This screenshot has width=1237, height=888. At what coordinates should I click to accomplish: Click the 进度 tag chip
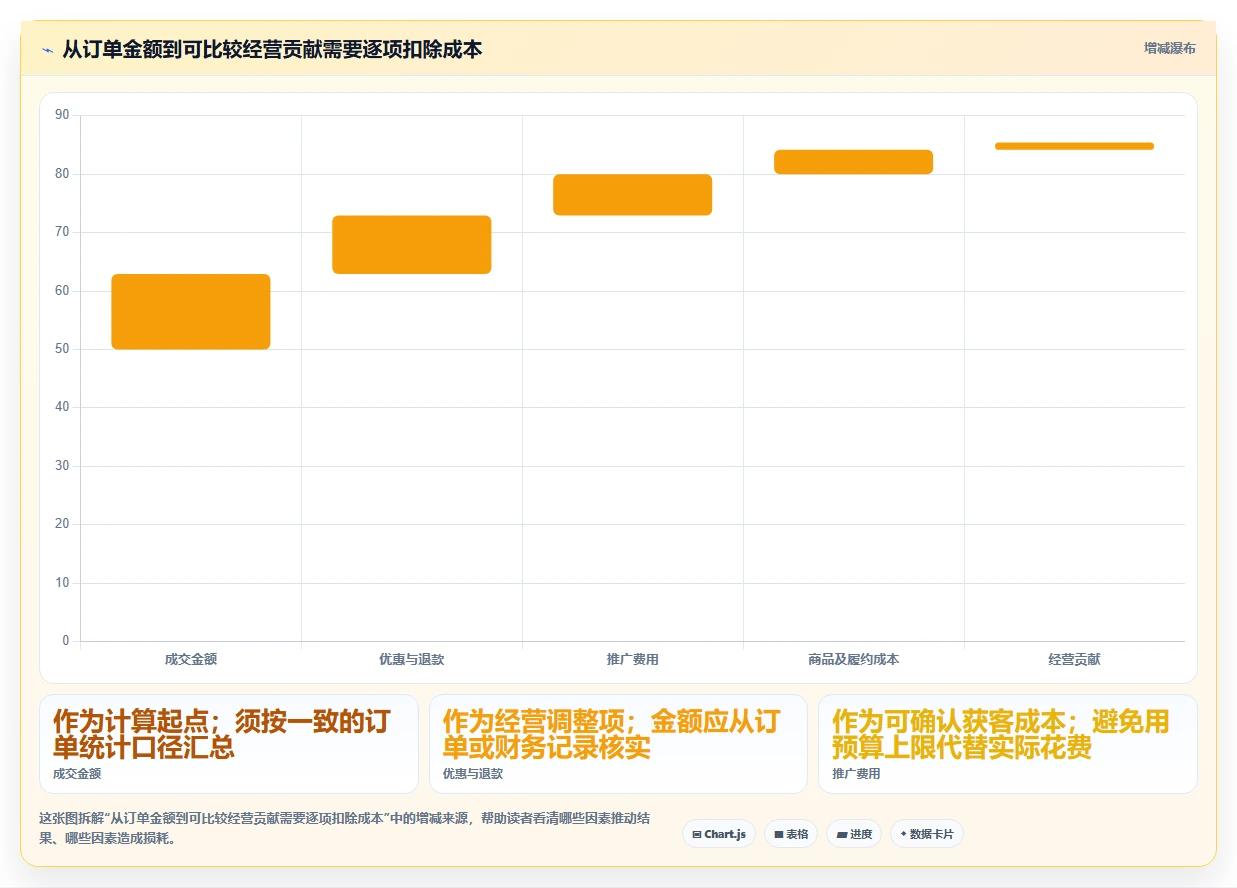coord(854,834)
